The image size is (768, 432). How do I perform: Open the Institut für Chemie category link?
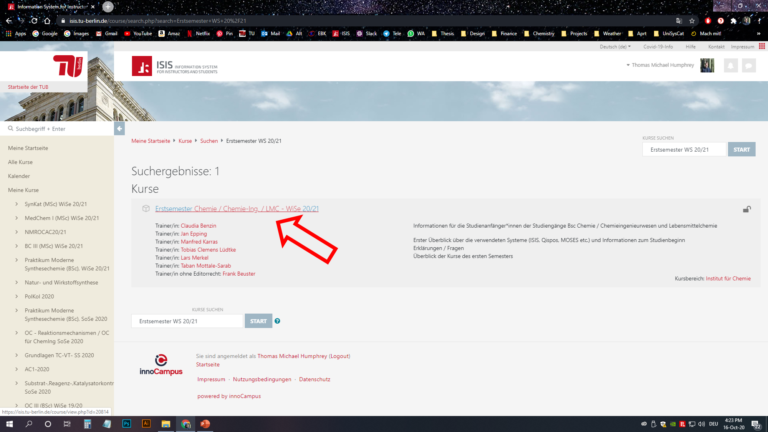coord(728,279)
